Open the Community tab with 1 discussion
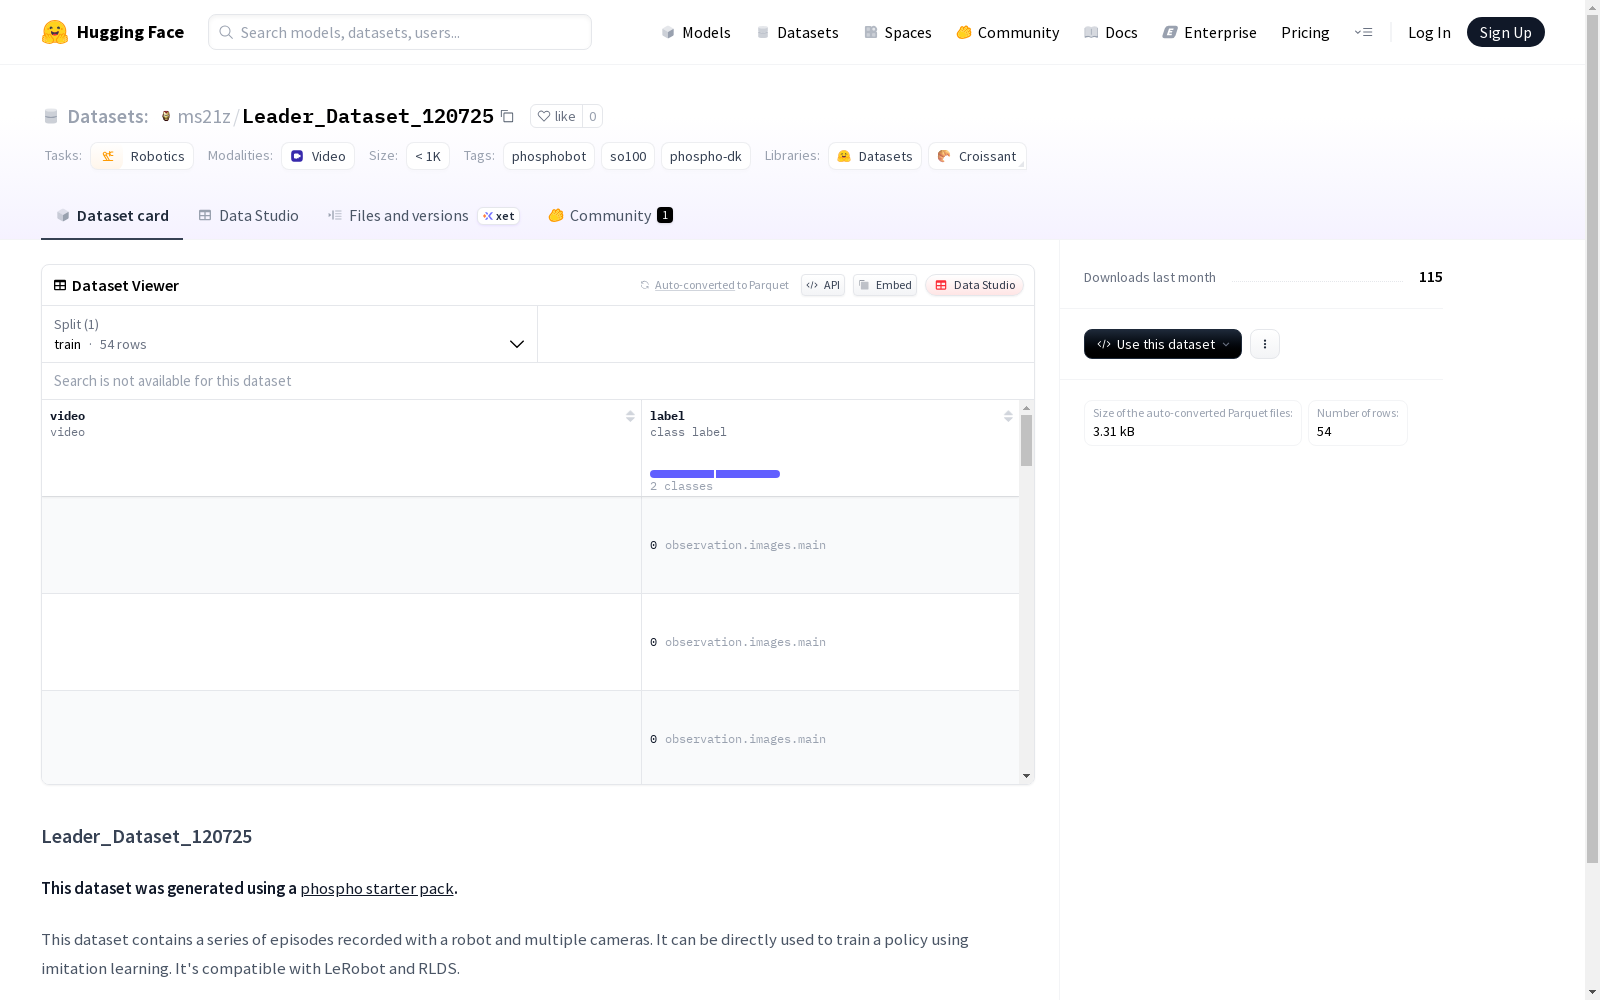Screen dimensions: 1600x1000 tap(610, 216)
